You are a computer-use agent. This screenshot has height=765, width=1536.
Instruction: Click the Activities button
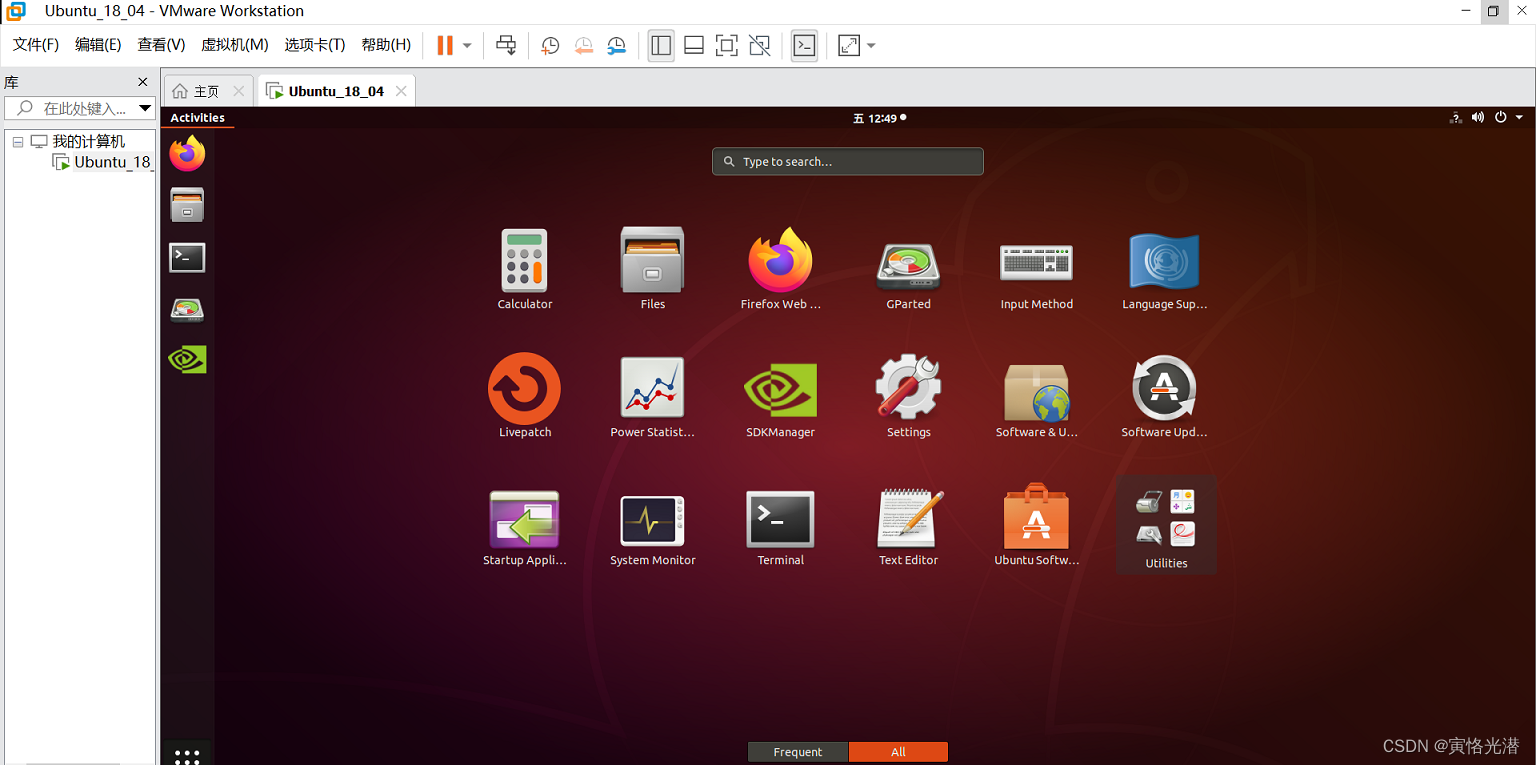[197, 118]
